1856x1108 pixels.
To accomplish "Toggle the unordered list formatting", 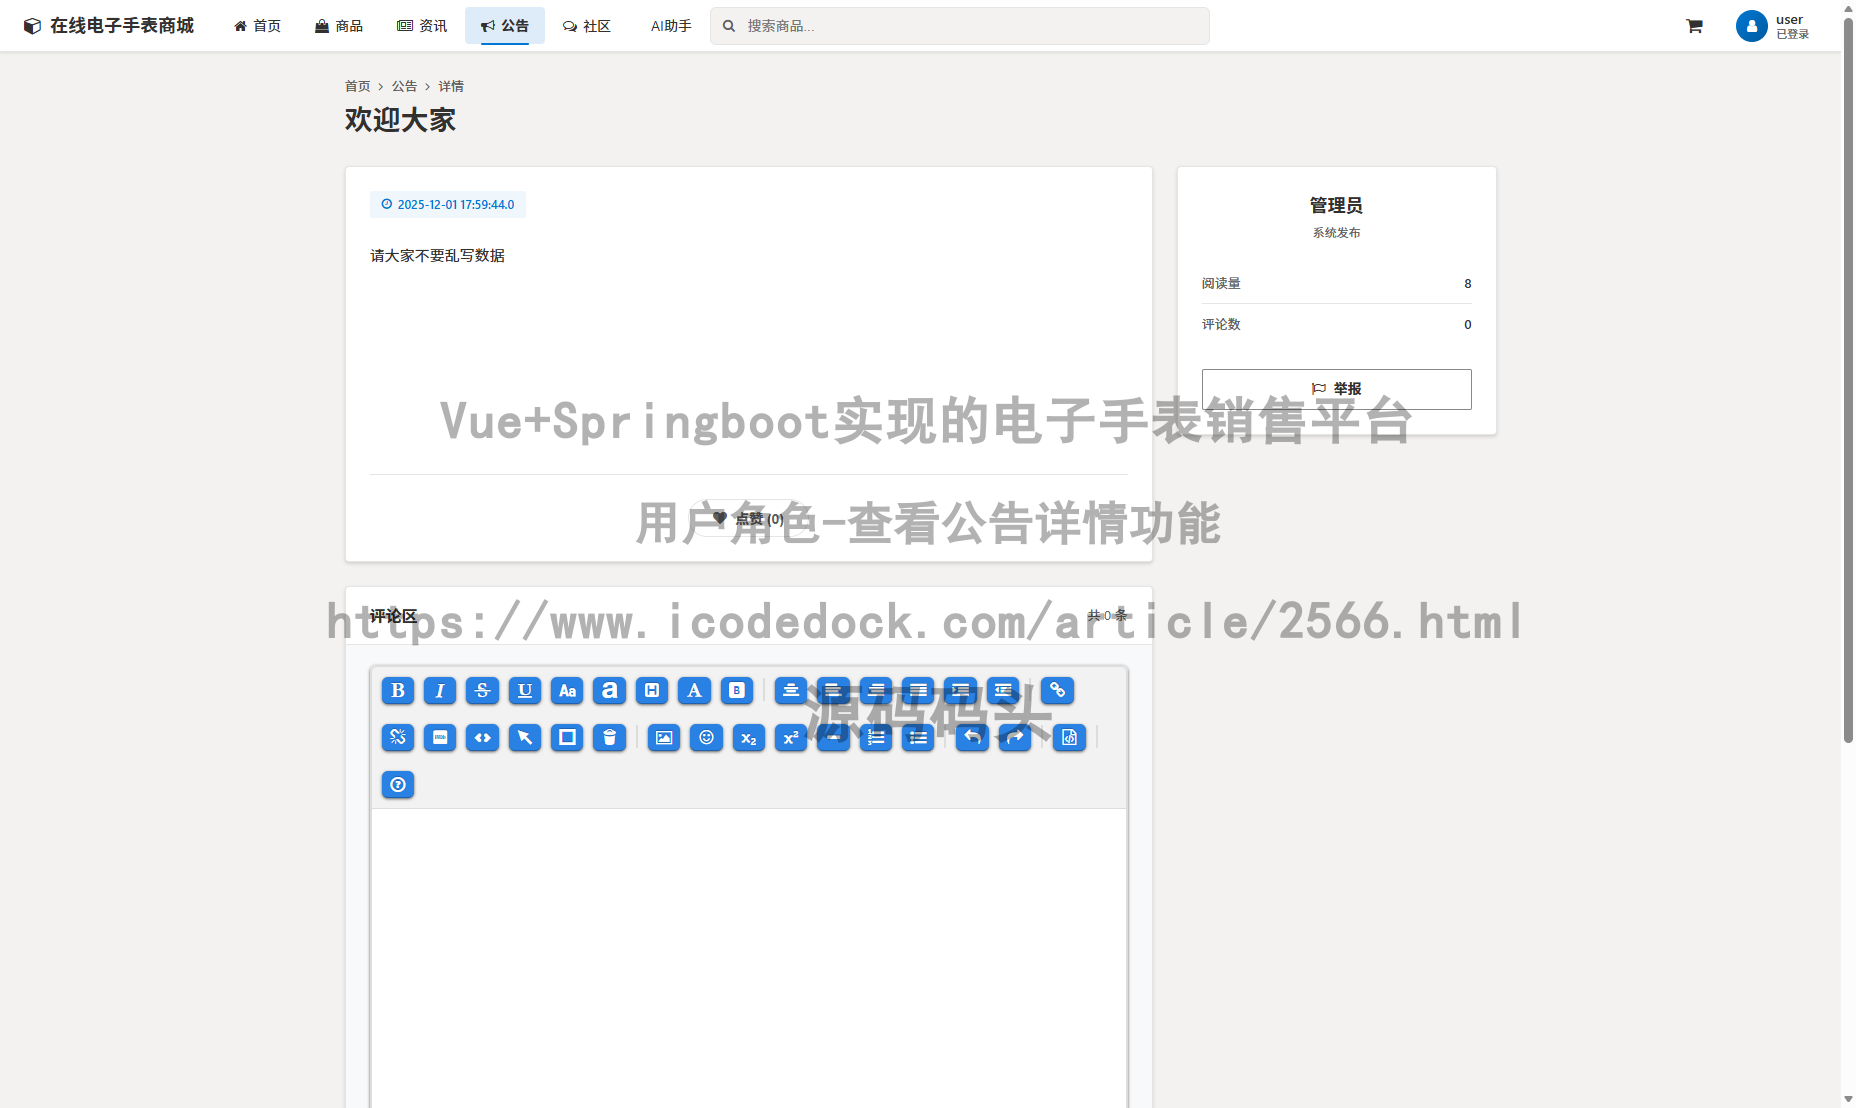I will pos(917,738).
